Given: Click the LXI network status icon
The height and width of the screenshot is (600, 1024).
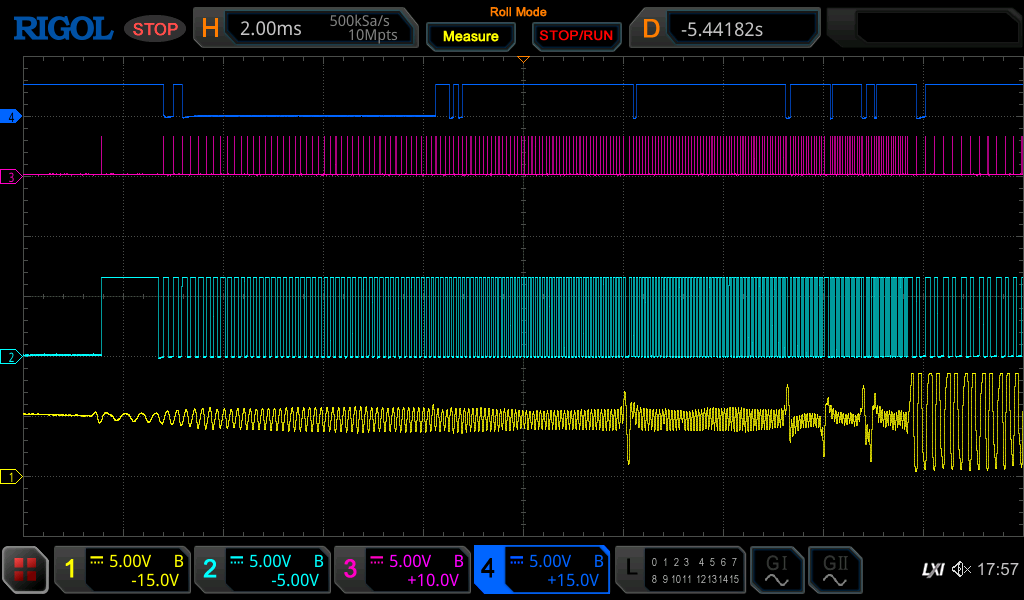Looking at the screenshot, I should [x=933, y=569].
